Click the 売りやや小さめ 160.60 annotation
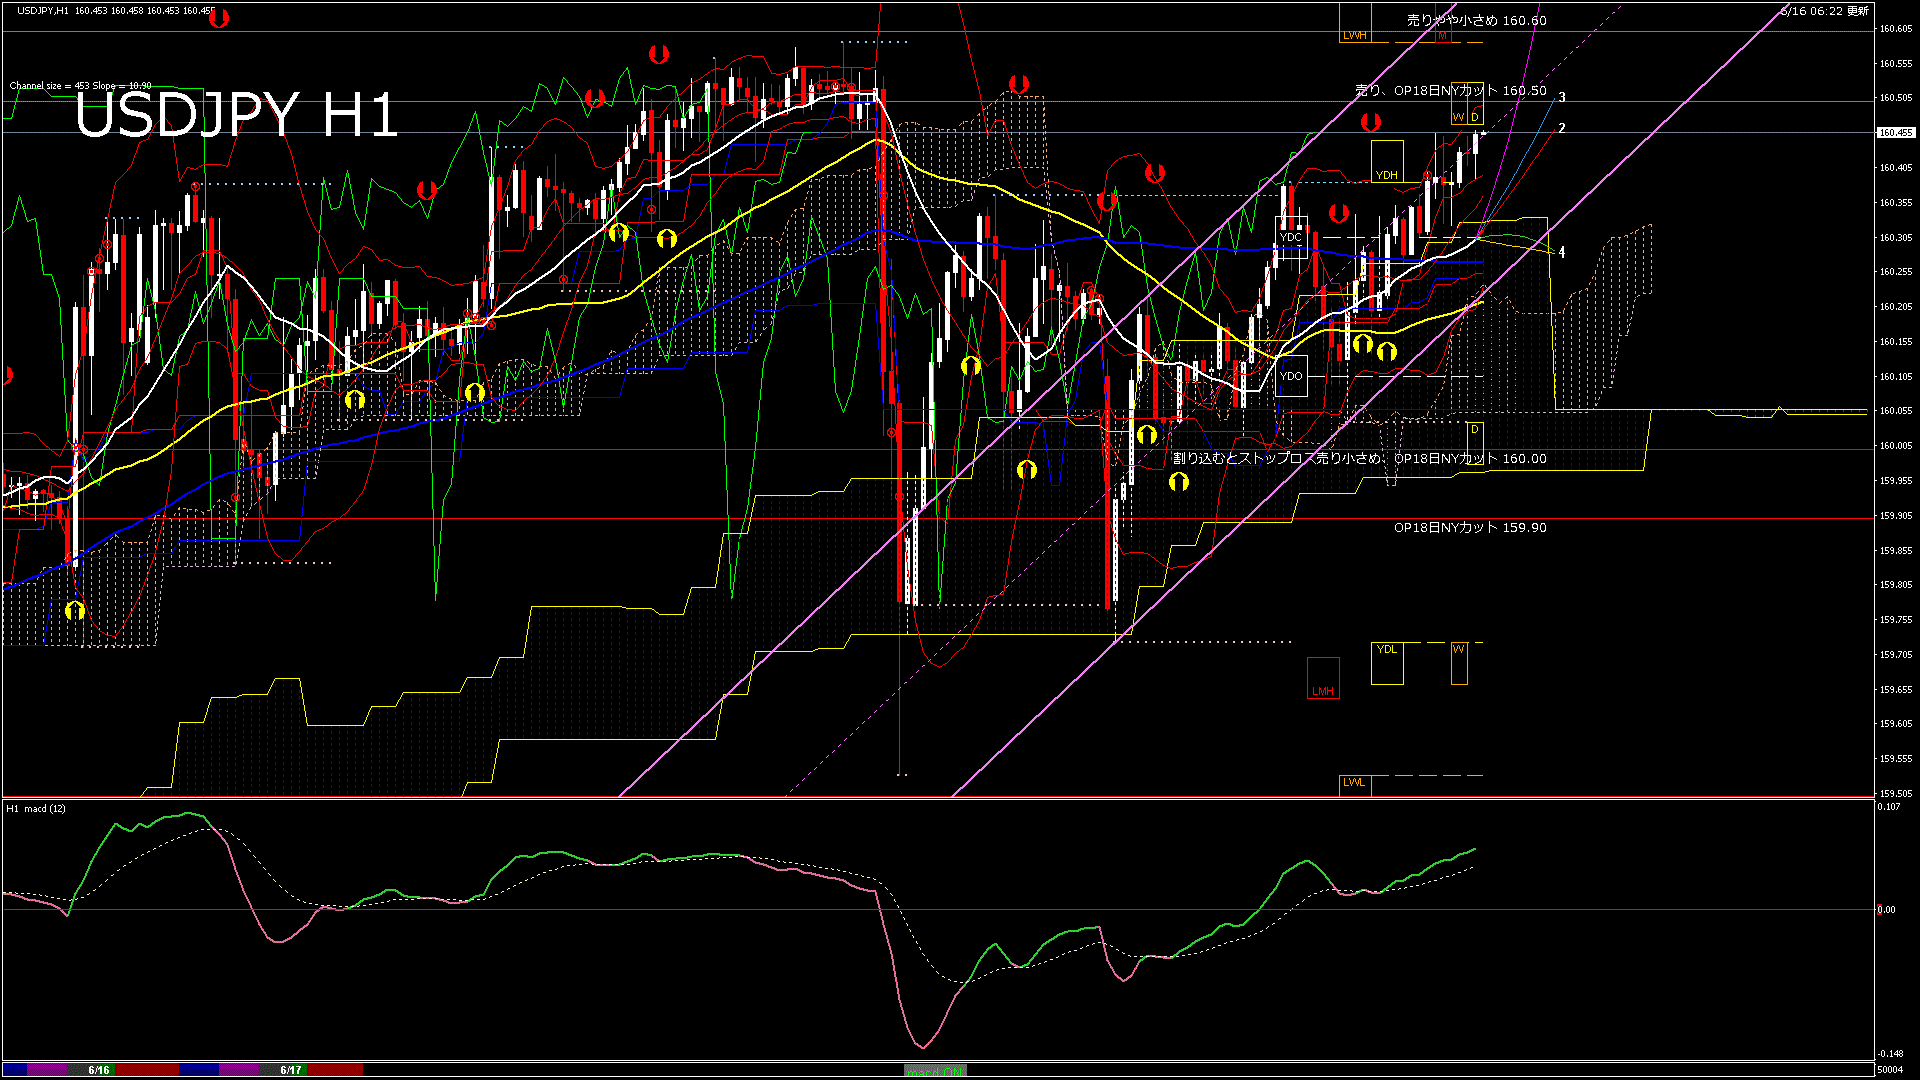This screenshot has width=1920, height=1080. click(x=1476, y=20)
